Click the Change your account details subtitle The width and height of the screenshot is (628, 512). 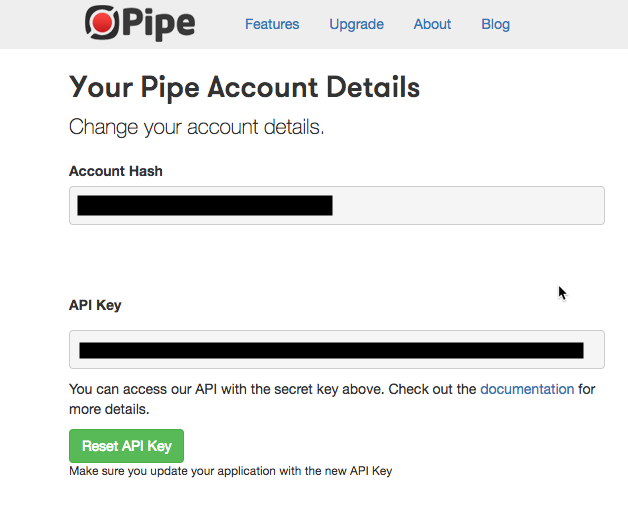point(196,127)
